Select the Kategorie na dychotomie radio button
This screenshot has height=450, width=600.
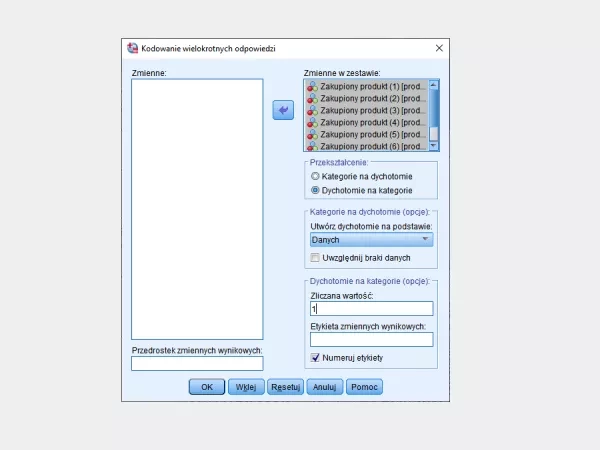click(x=316, y=176)
